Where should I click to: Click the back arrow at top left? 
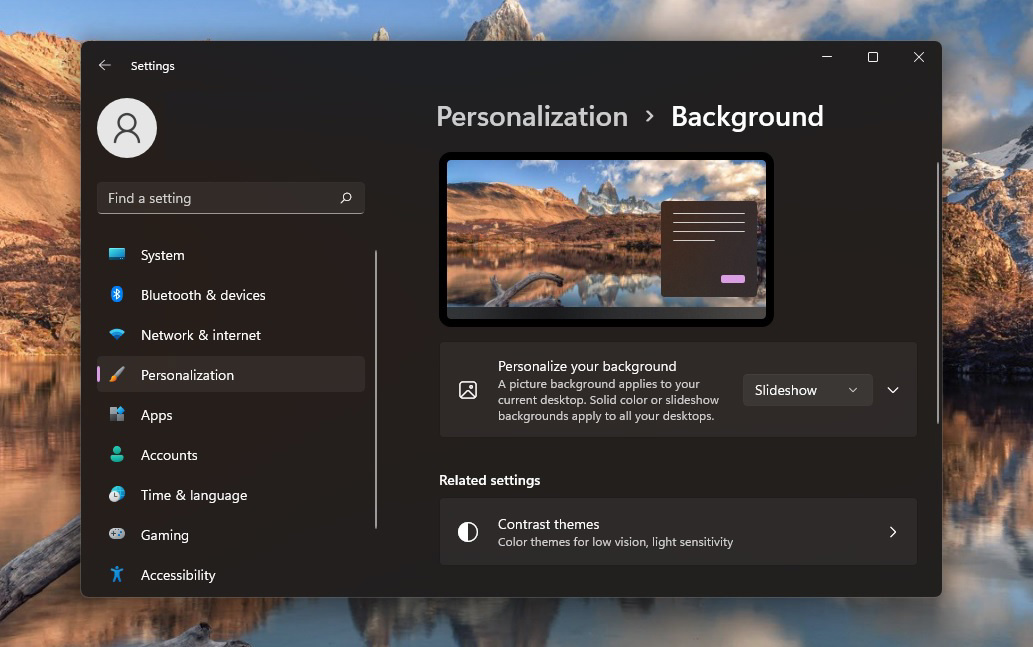pyautogui.click(x=104, y=65)
